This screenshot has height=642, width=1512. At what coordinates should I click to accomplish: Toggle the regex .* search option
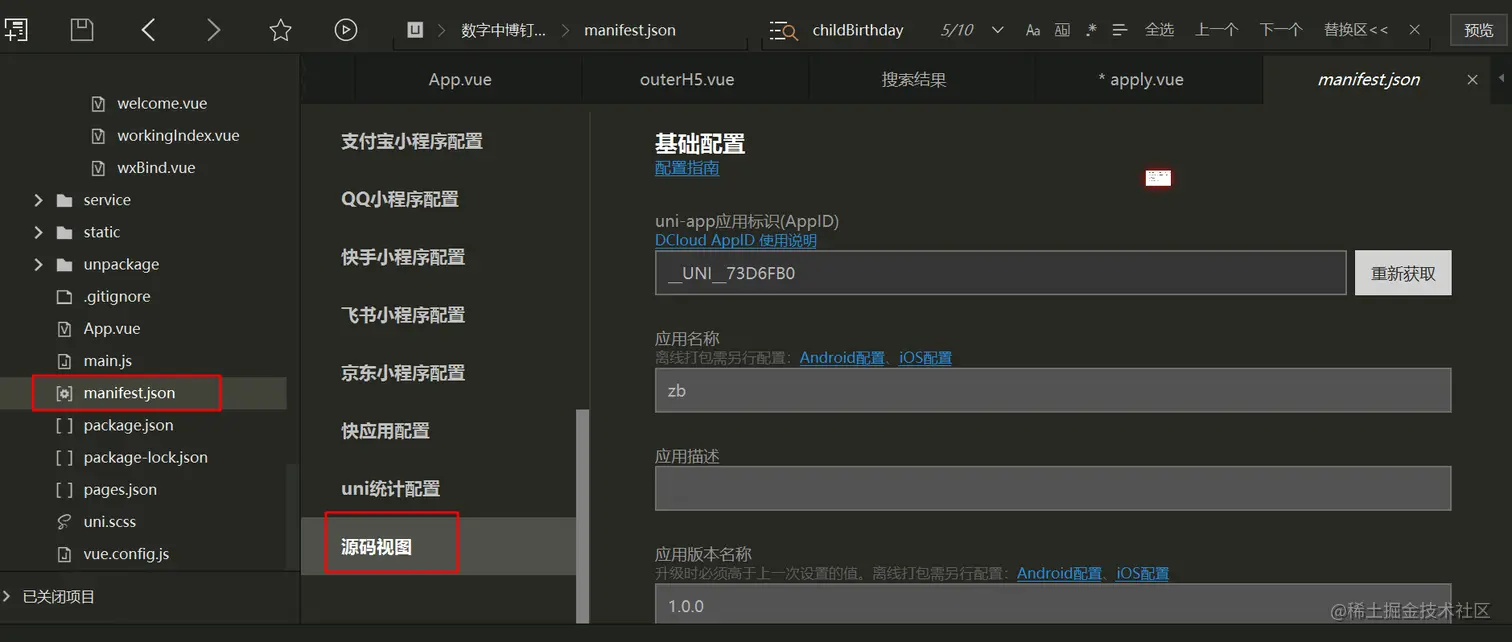(x=1091, y=30)
